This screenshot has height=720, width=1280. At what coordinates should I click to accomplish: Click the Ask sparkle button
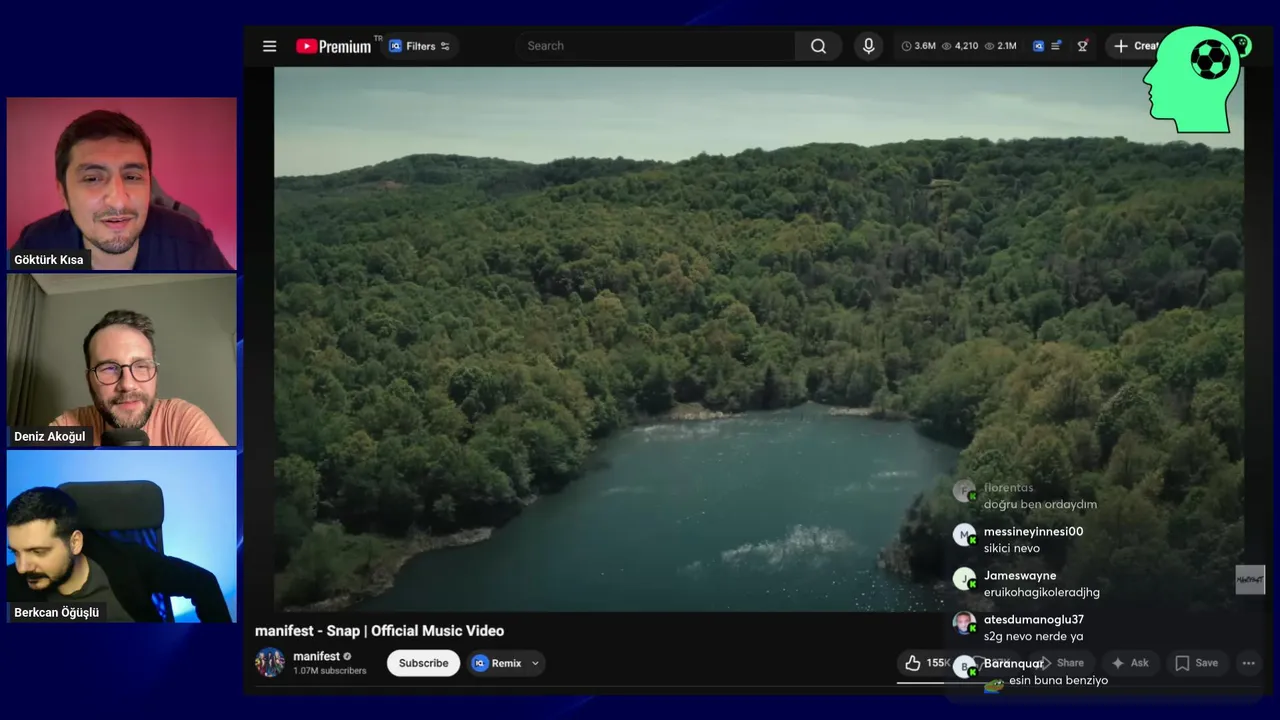[x=1130, y=663]
